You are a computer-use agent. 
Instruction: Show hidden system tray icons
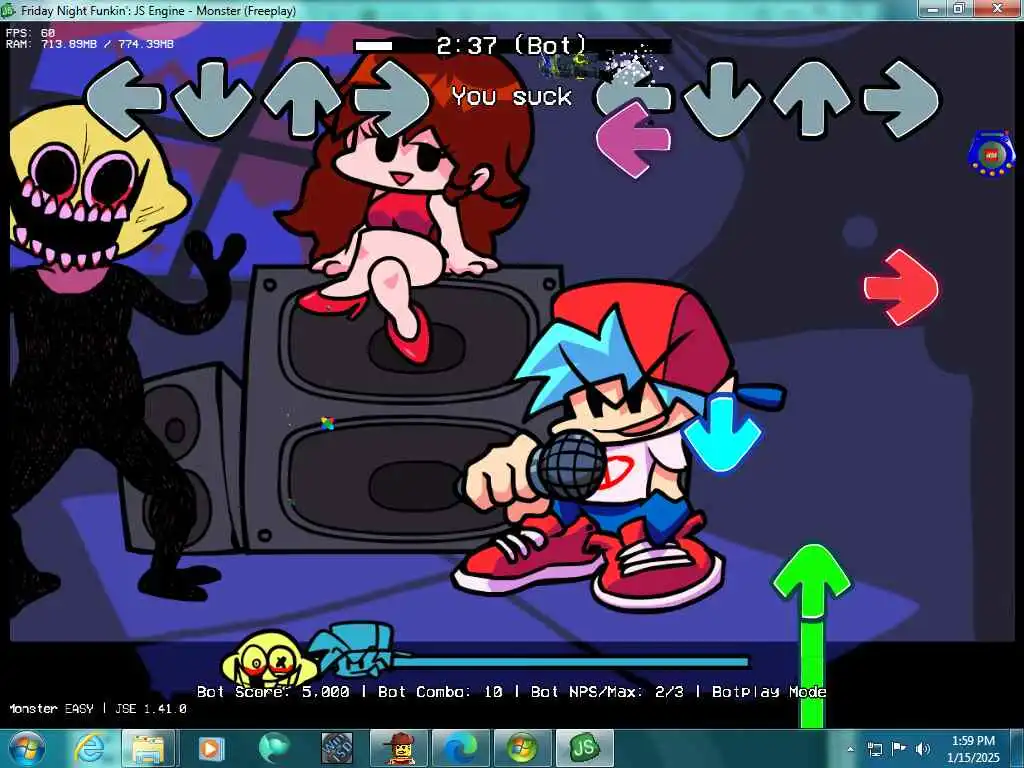[x=850, y=749]
